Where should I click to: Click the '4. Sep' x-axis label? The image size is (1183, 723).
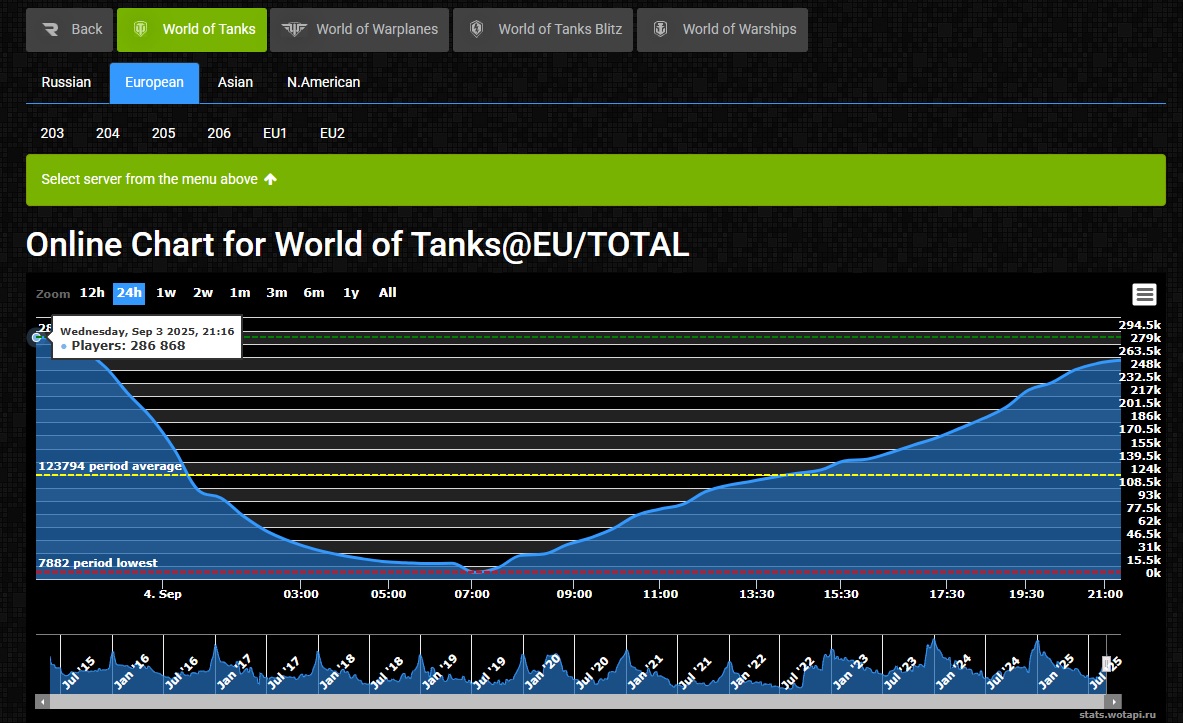(x=163, y=594)
